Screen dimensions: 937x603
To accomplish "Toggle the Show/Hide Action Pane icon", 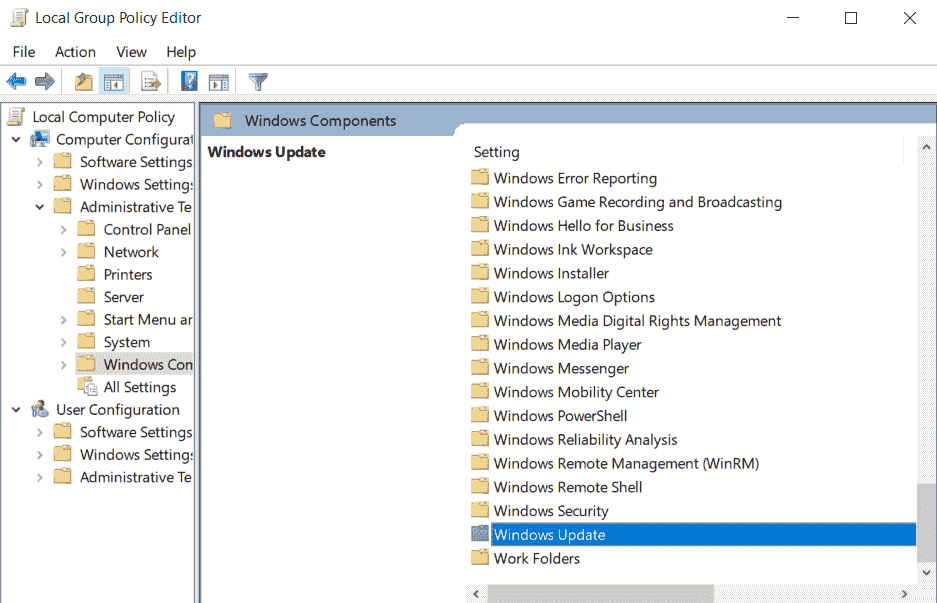I will point(219,82).
